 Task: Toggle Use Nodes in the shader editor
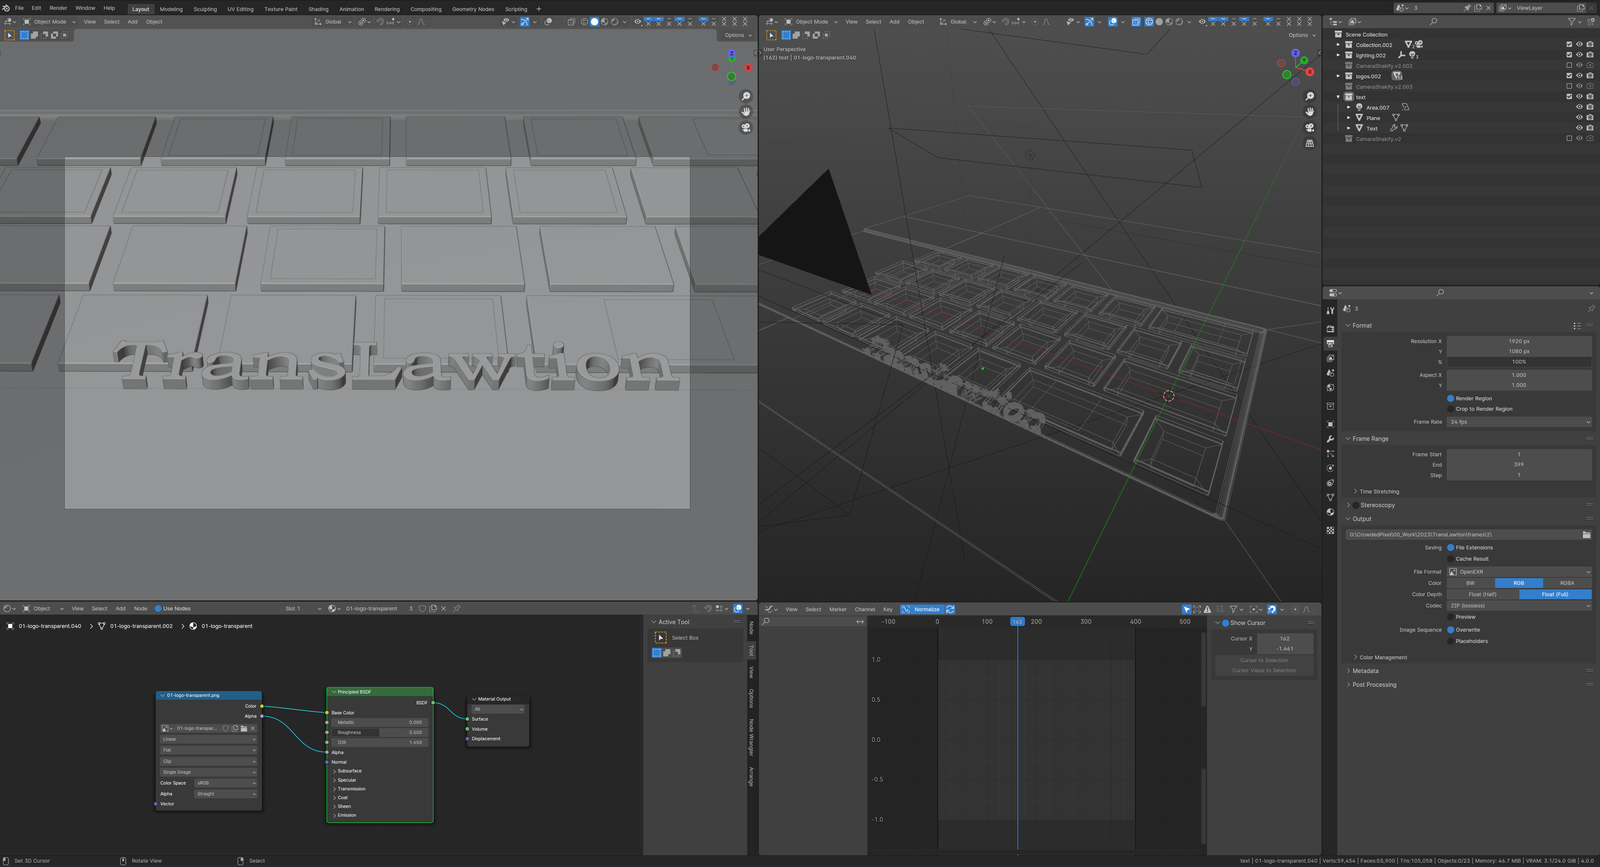tap(158, 608)
